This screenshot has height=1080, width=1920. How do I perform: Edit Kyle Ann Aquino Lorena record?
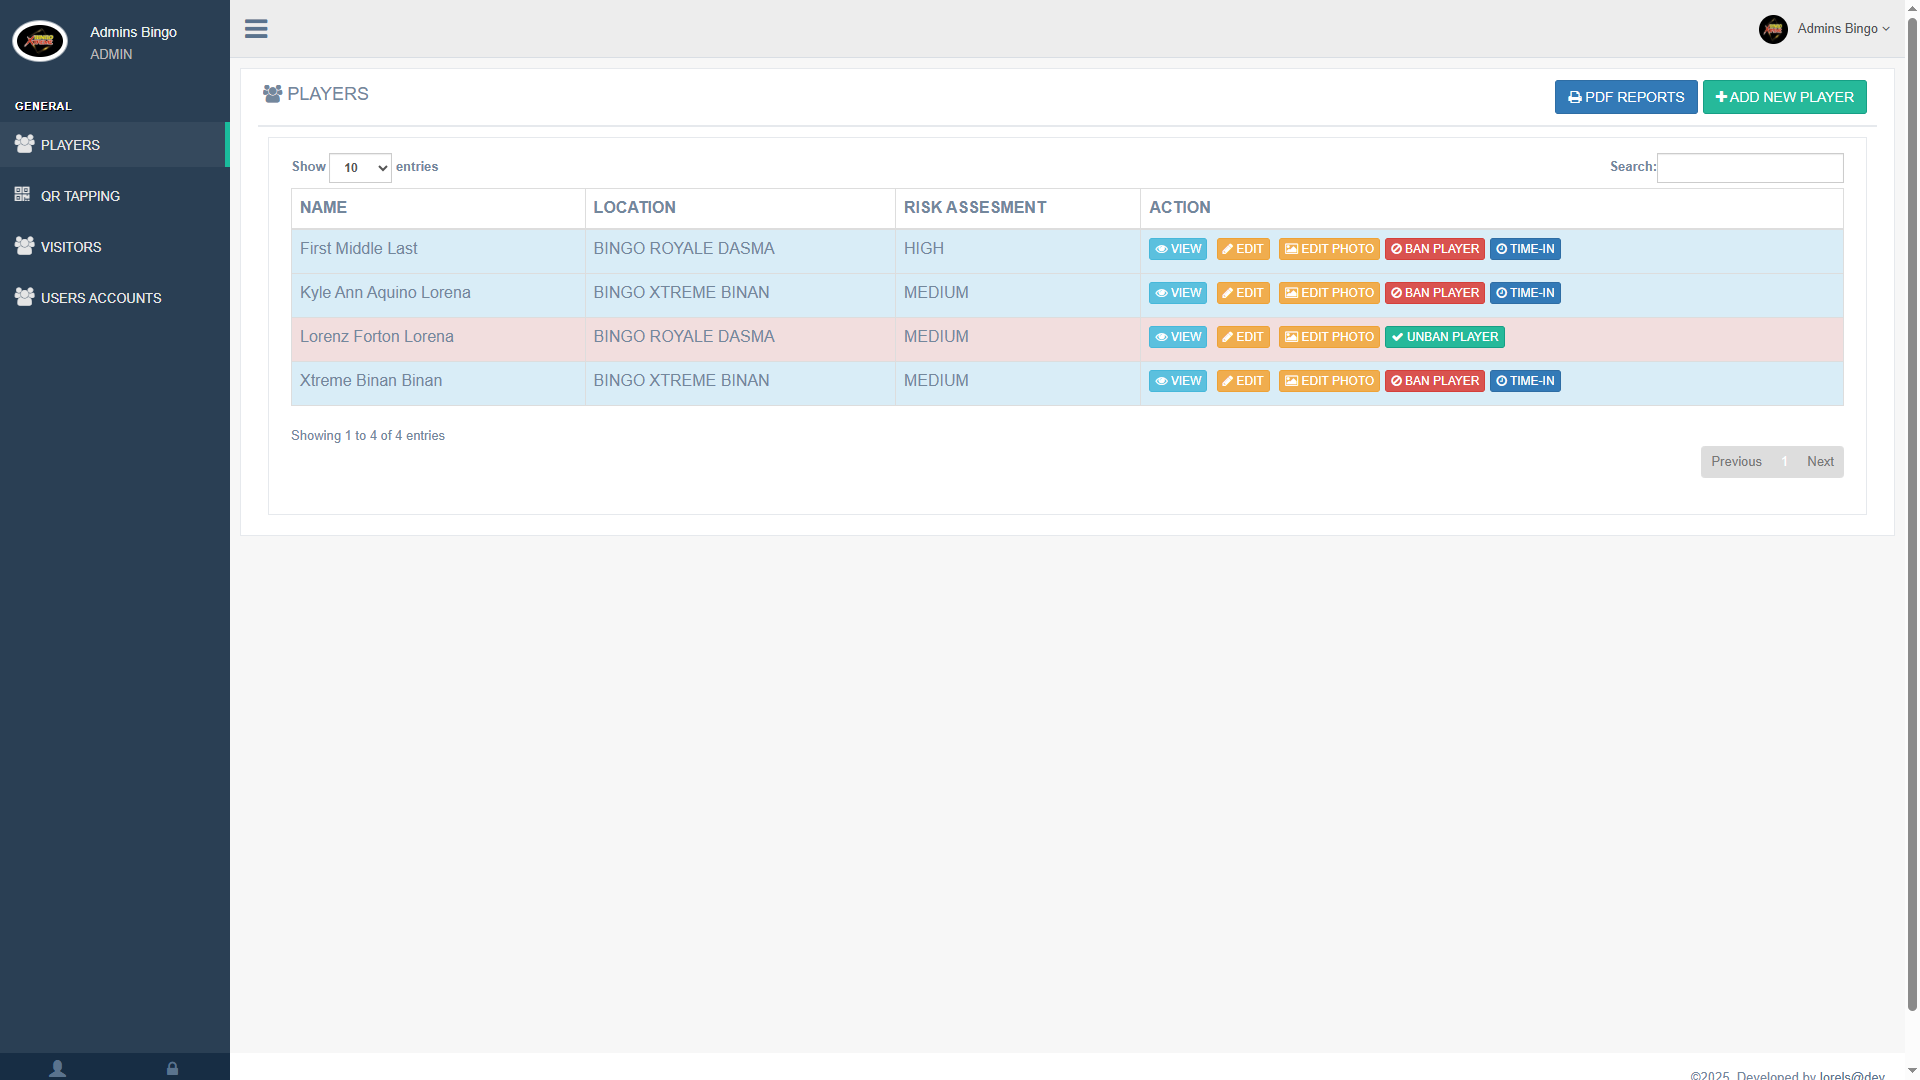click(1242, 293)
